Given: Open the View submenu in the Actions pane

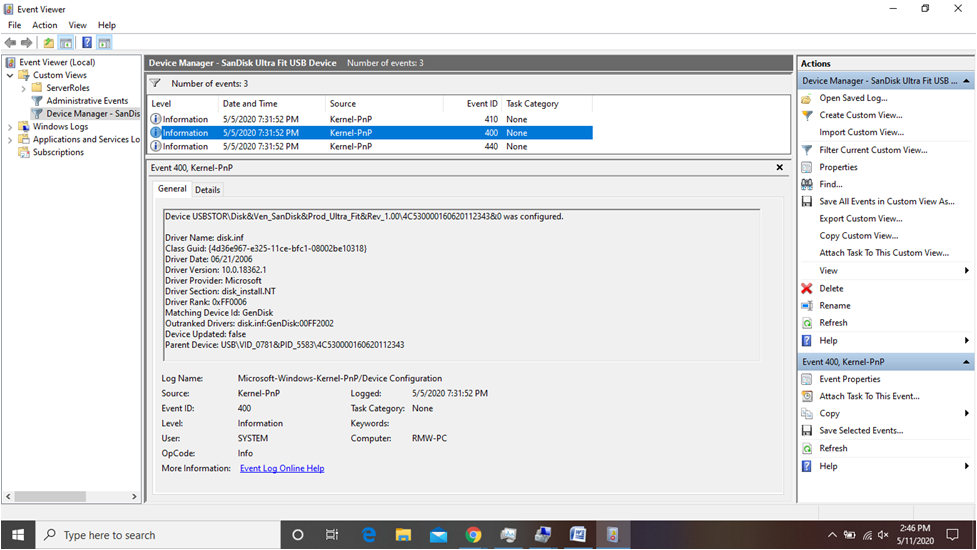Looking at the screenshot, I should point(885,271).
